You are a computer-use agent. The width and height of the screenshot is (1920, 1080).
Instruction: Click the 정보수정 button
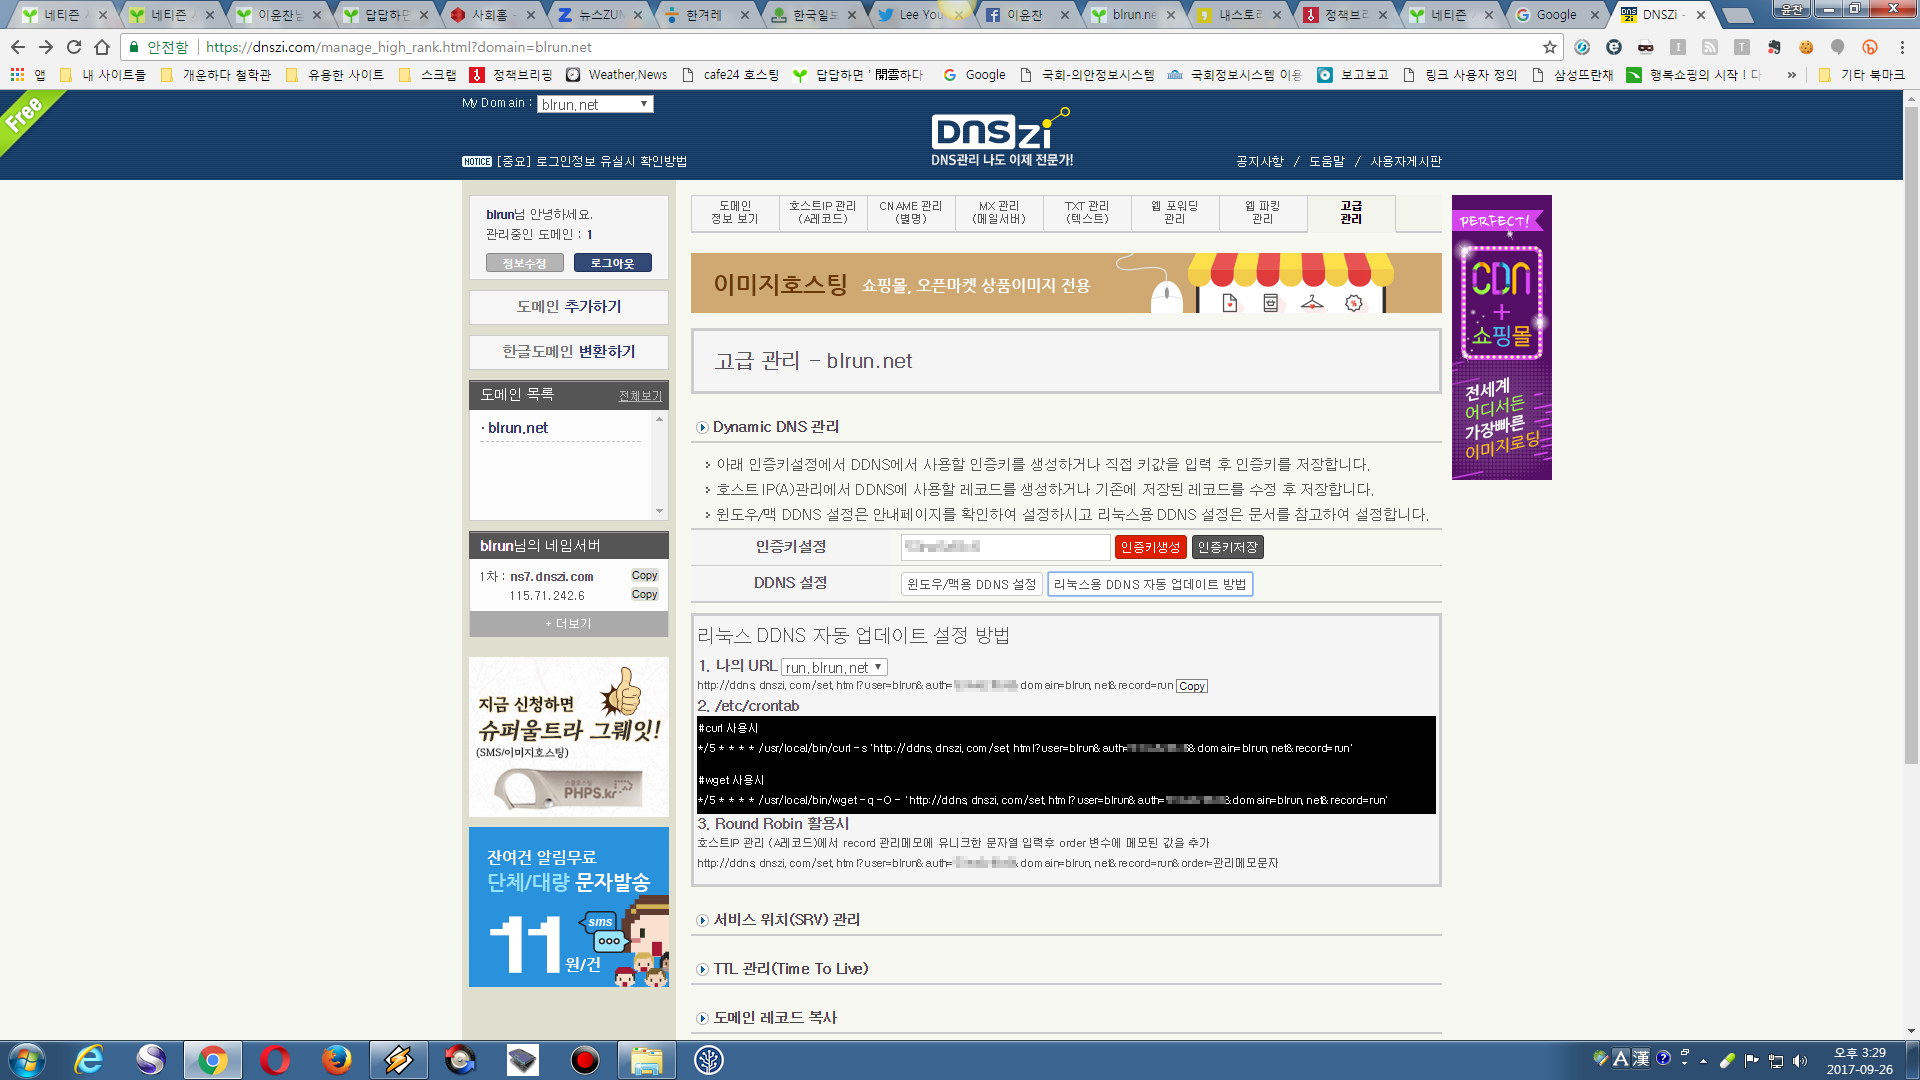point(524,263)
